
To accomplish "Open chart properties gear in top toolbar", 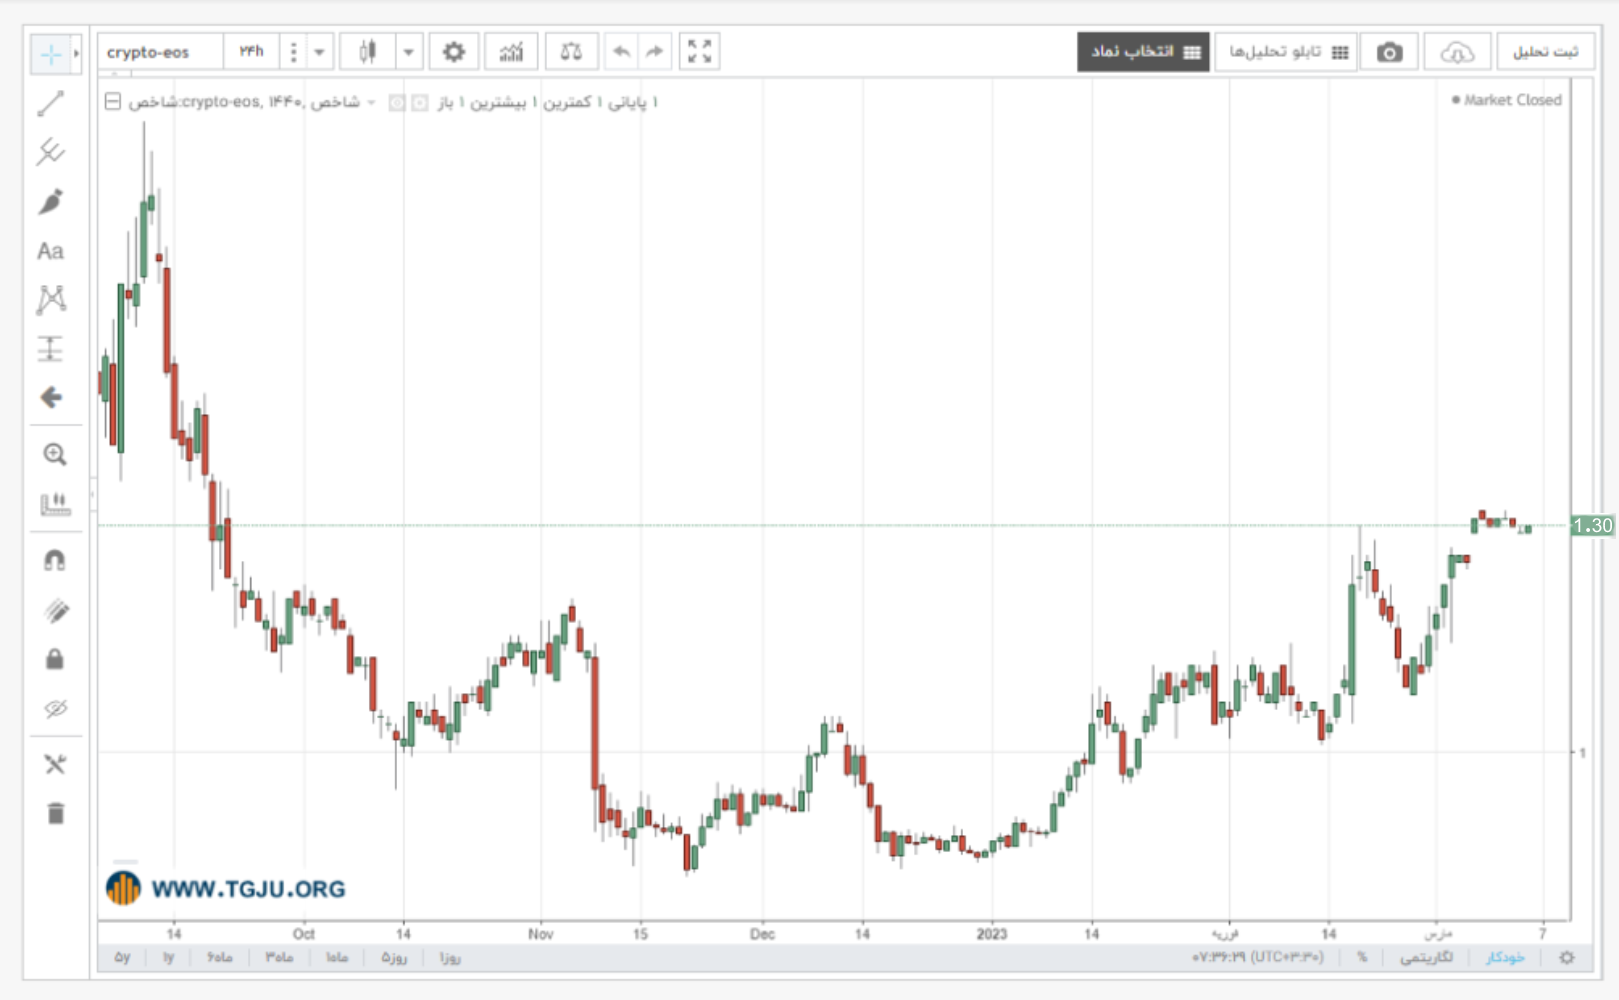I will click(x=453, y=52).
